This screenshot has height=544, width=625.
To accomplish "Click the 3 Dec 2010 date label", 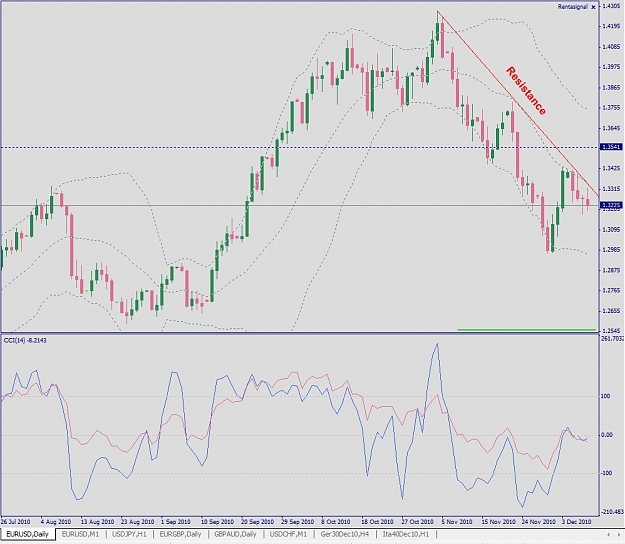I will tap(576, 521).
